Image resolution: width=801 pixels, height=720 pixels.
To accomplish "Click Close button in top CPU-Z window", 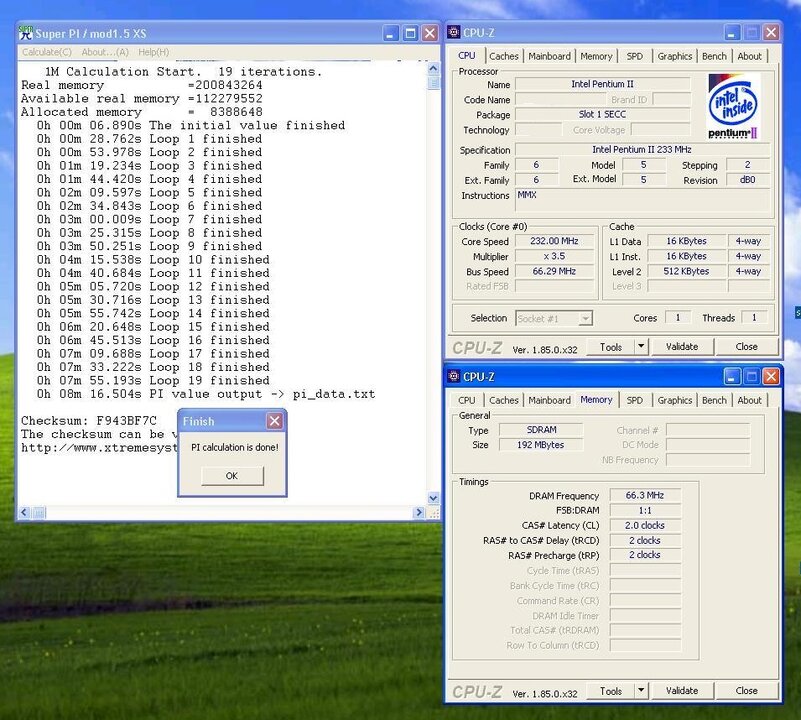I will (746, 347).
